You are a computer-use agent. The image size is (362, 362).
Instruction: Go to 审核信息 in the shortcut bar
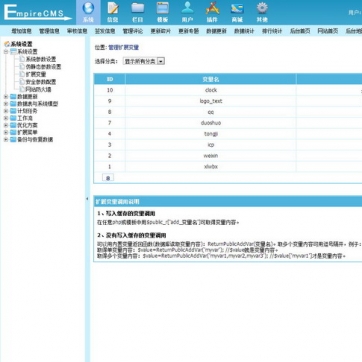click(77, 31)
